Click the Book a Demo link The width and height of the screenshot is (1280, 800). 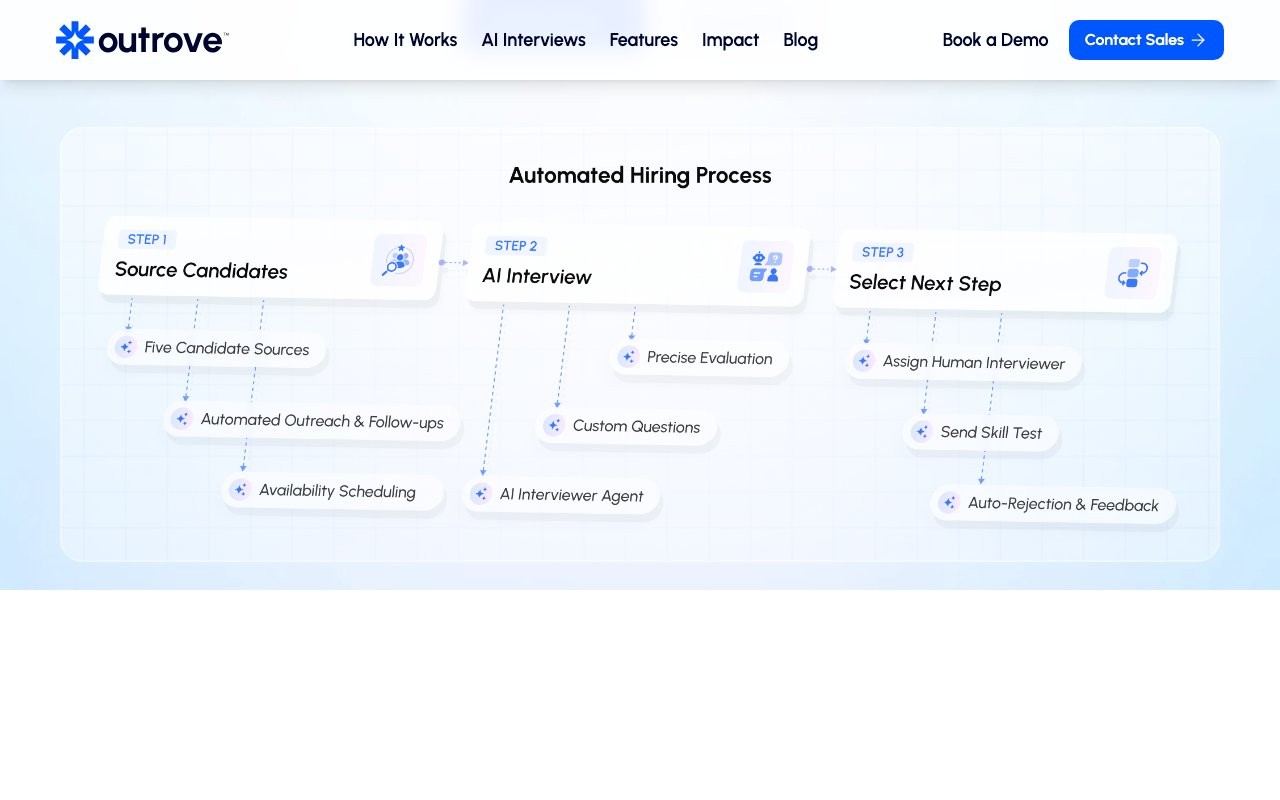995,40
